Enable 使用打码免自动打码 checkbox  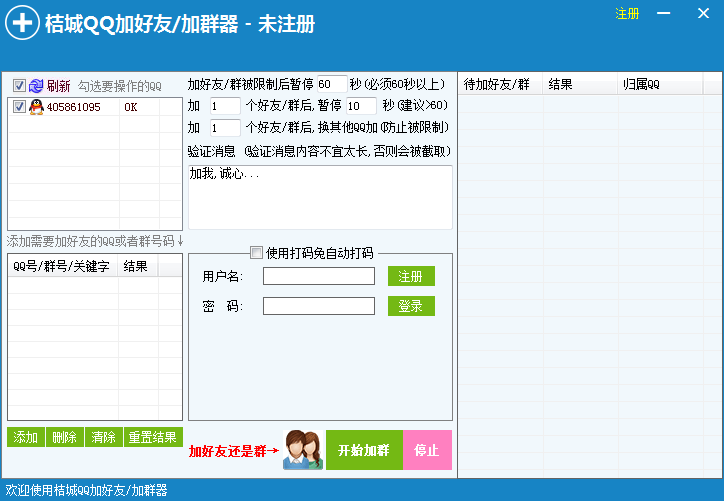(x=256, y=253)
